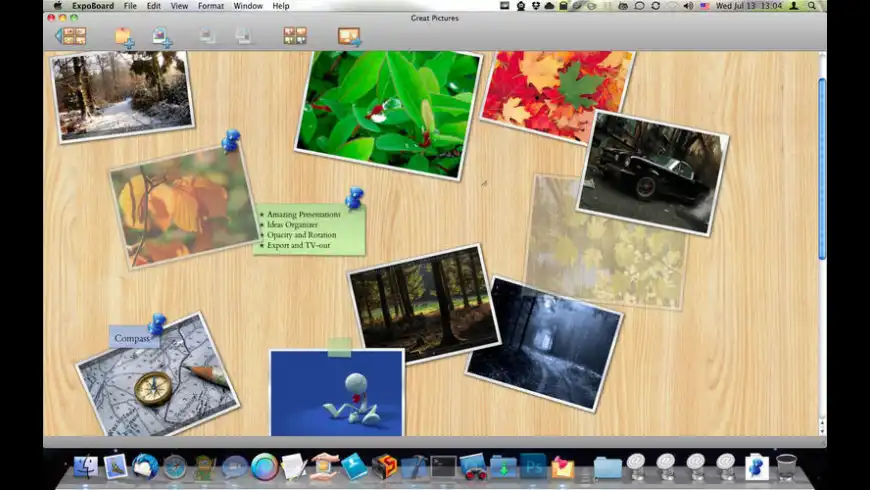Click the blue pushpin on green note
The height and width of the screenshot is (490, 870).
coord(354,197)
